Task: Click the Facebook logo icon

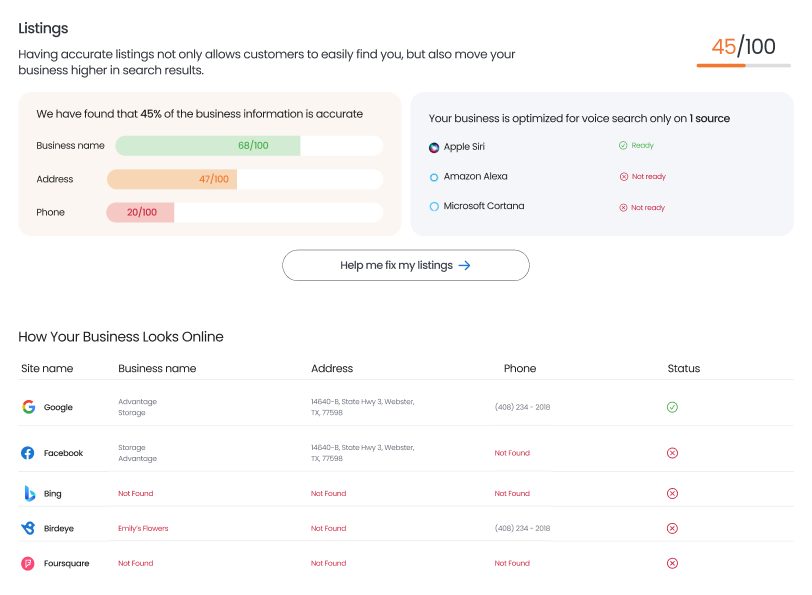Action: pos(28,453)
